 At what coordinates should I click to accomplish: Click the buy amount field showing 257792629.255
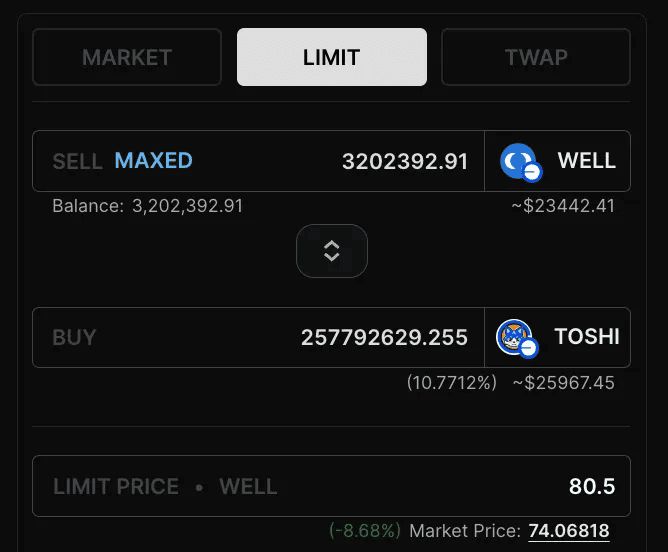pyautogui.click(x=384, y=337)
